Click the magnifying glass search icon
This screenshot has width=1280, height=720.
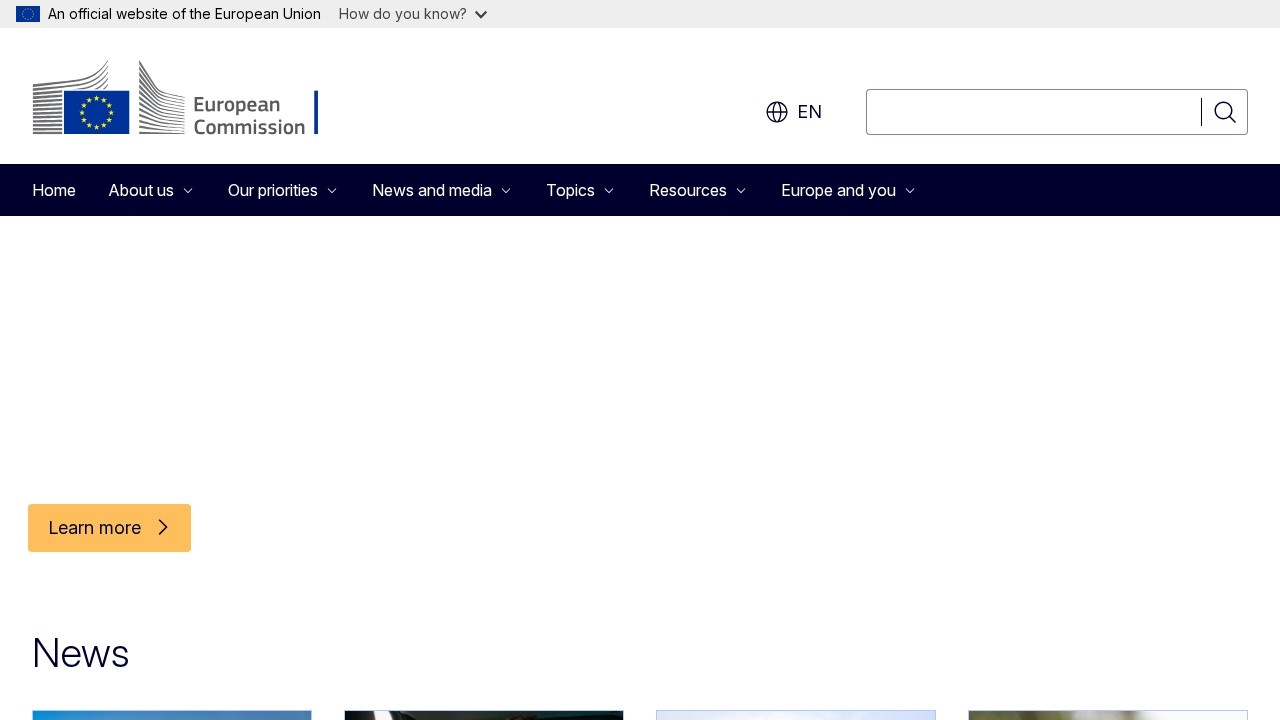[x=1224, y=112]
